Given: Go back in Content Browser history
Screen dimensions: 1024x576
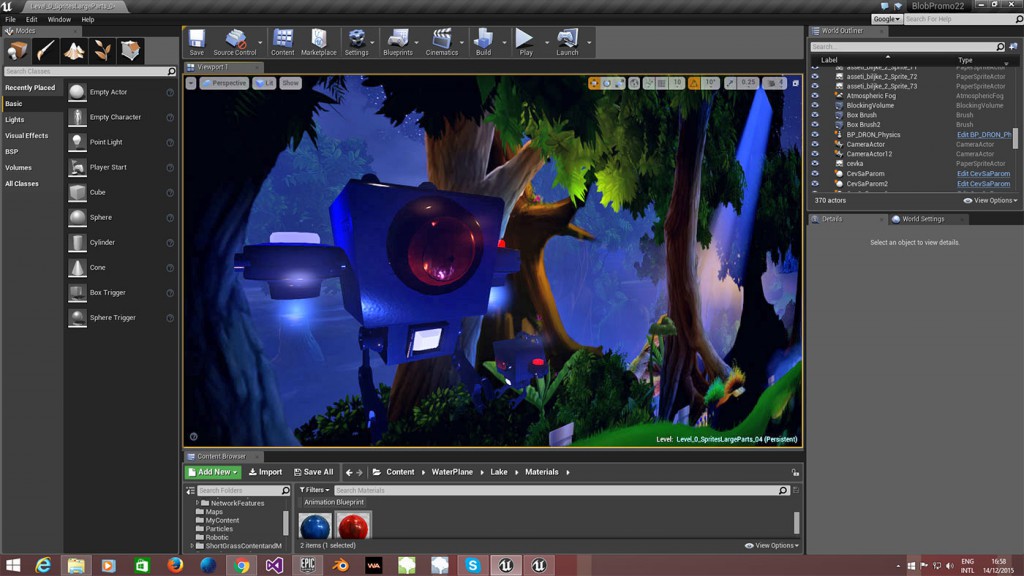Looking at the screenshot, I should coord(349,472).
